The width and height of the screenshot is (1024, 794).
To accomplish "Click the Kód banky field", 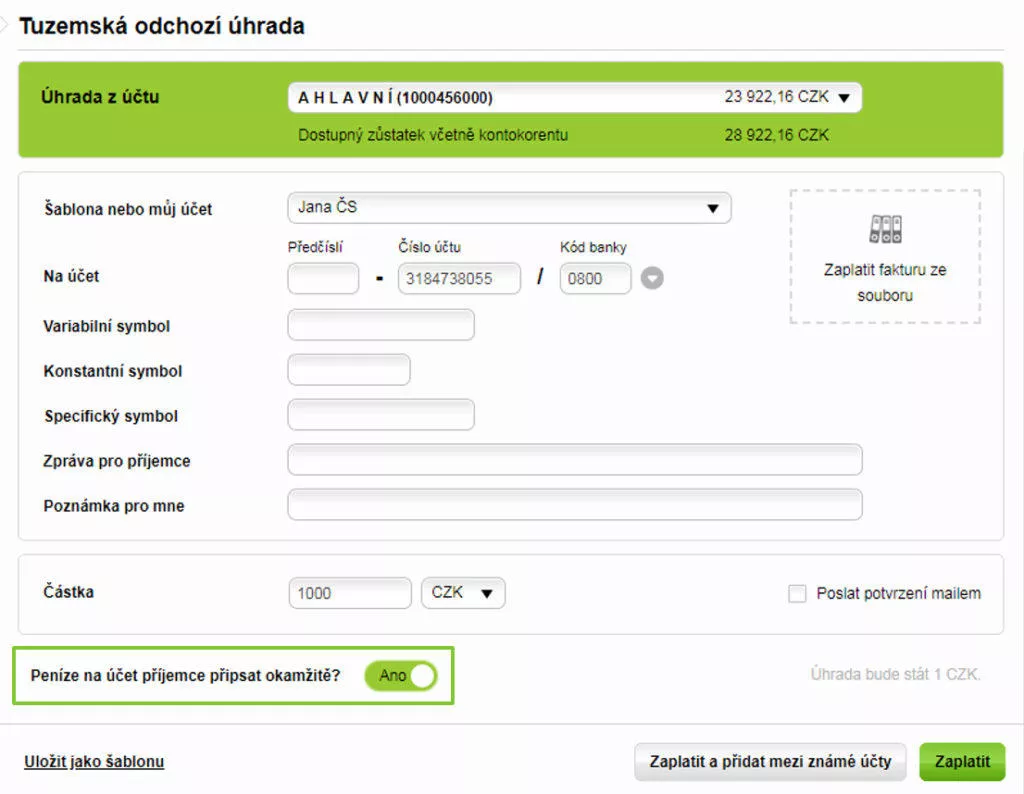I will [595, 279].
